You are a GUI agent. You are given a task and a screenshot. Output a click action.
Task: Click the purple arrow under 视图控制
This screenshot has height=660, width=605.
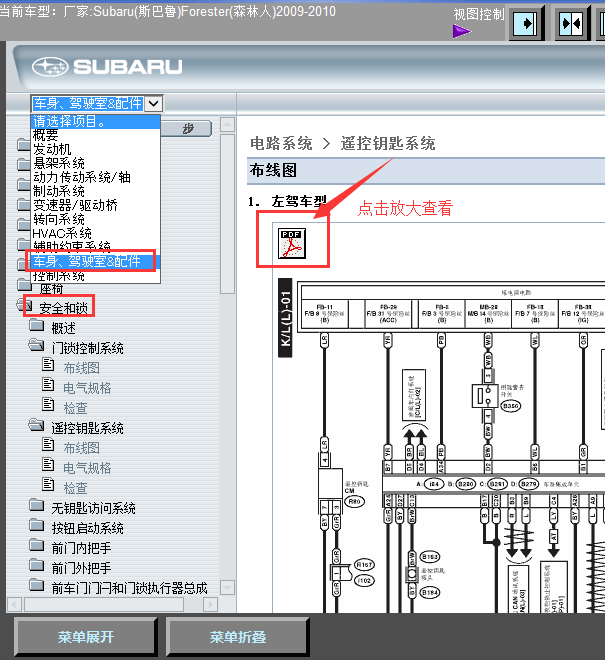[x=461, y=31]
